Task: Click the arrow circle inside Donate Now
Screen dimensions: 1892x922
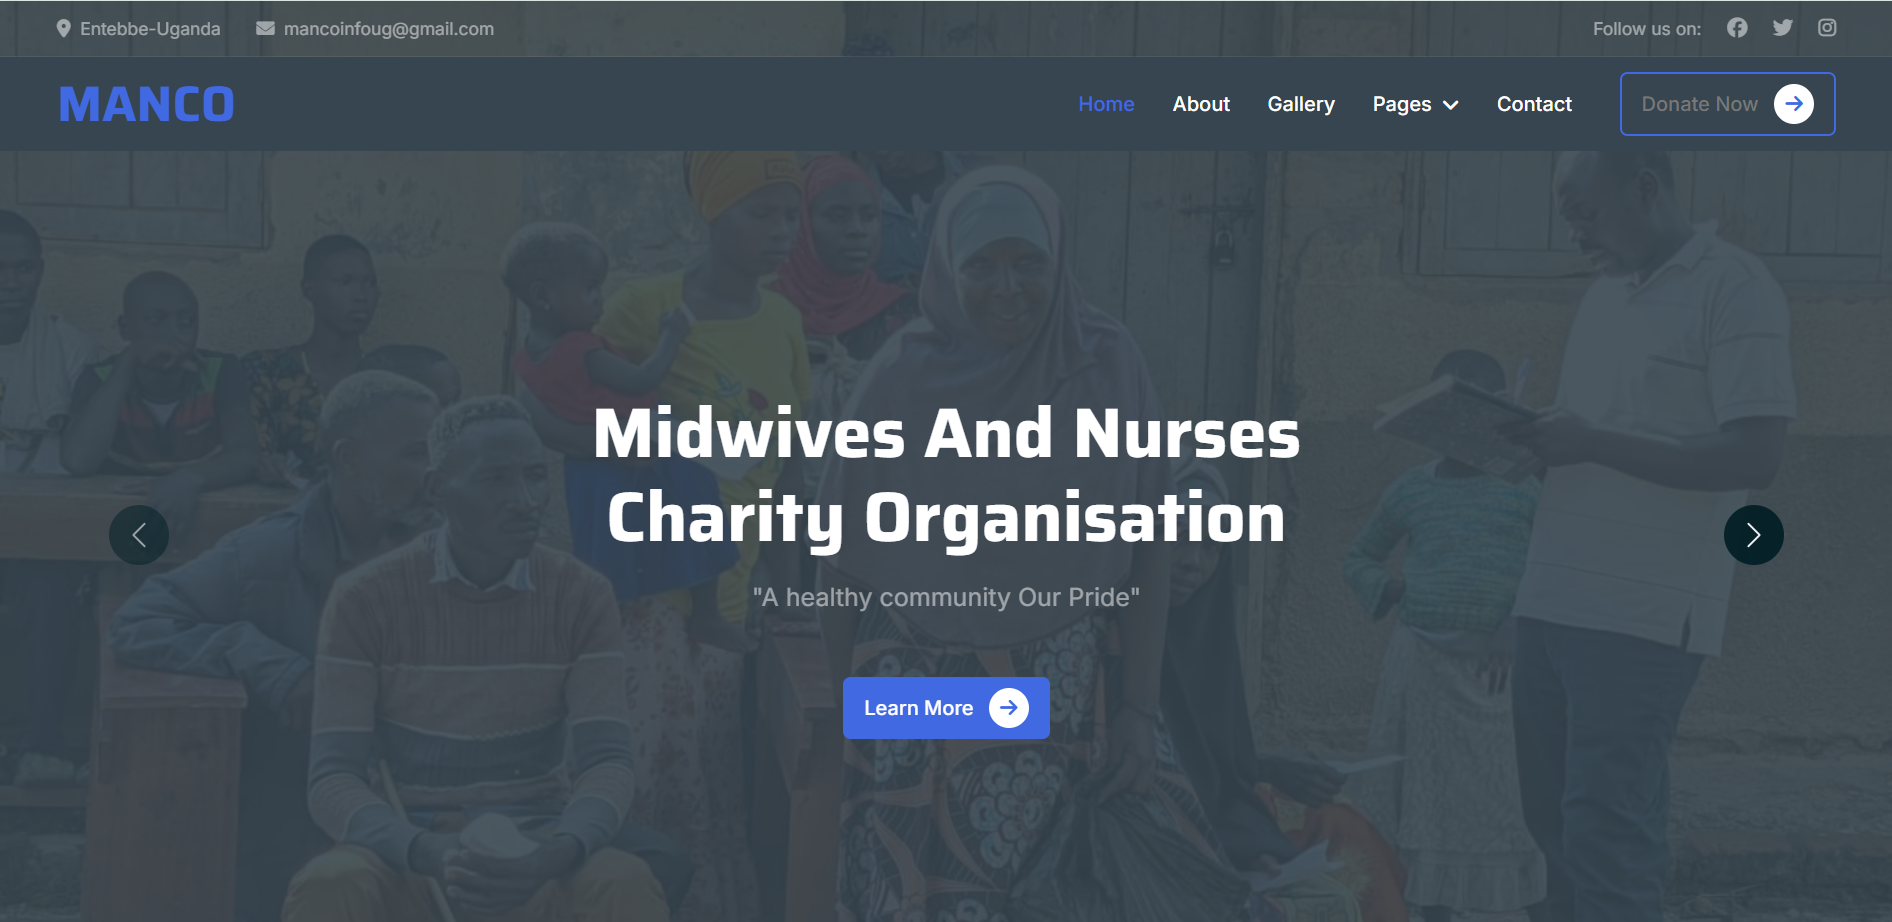Action: [1794, 104]
